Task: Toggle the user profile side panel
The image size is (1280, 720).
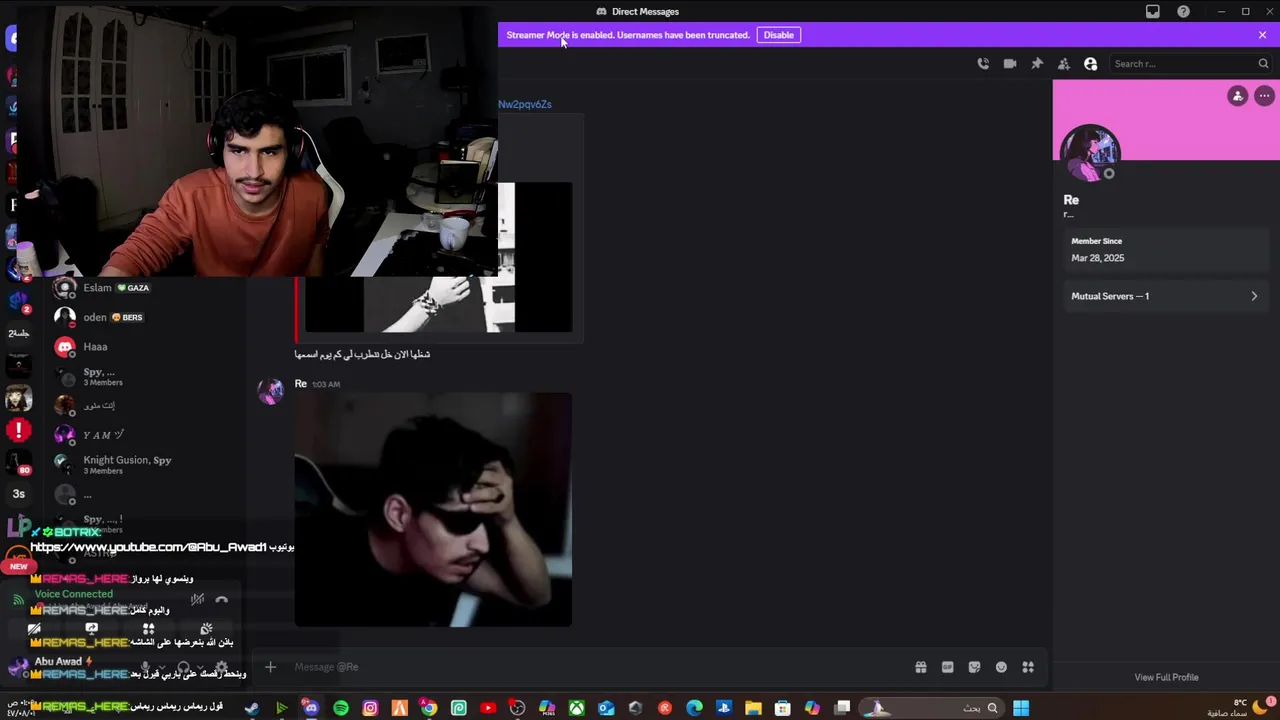Action: 1091,64
